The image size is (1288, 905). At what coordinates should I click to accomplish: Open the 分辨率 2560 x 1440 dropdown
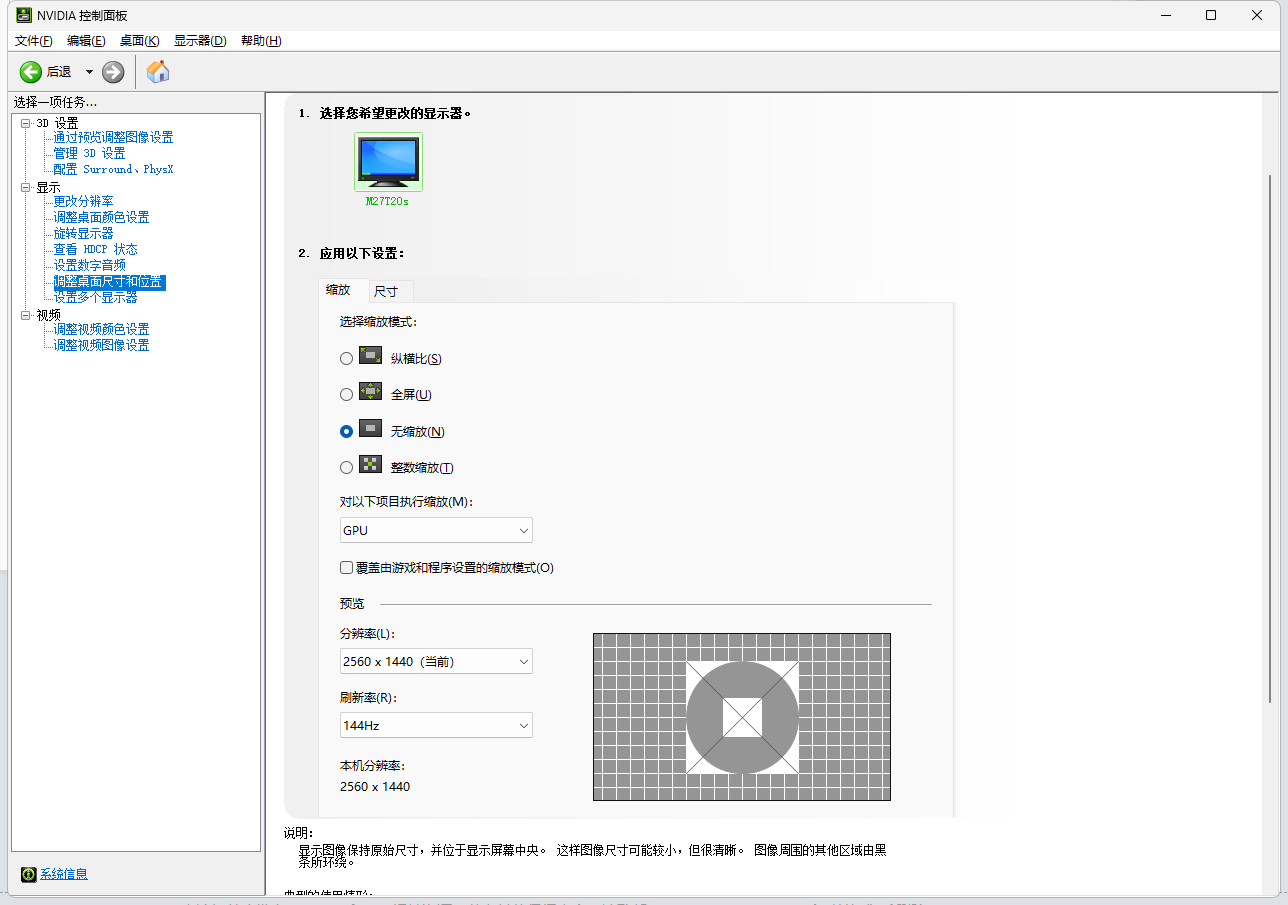[x=436, y=661]
